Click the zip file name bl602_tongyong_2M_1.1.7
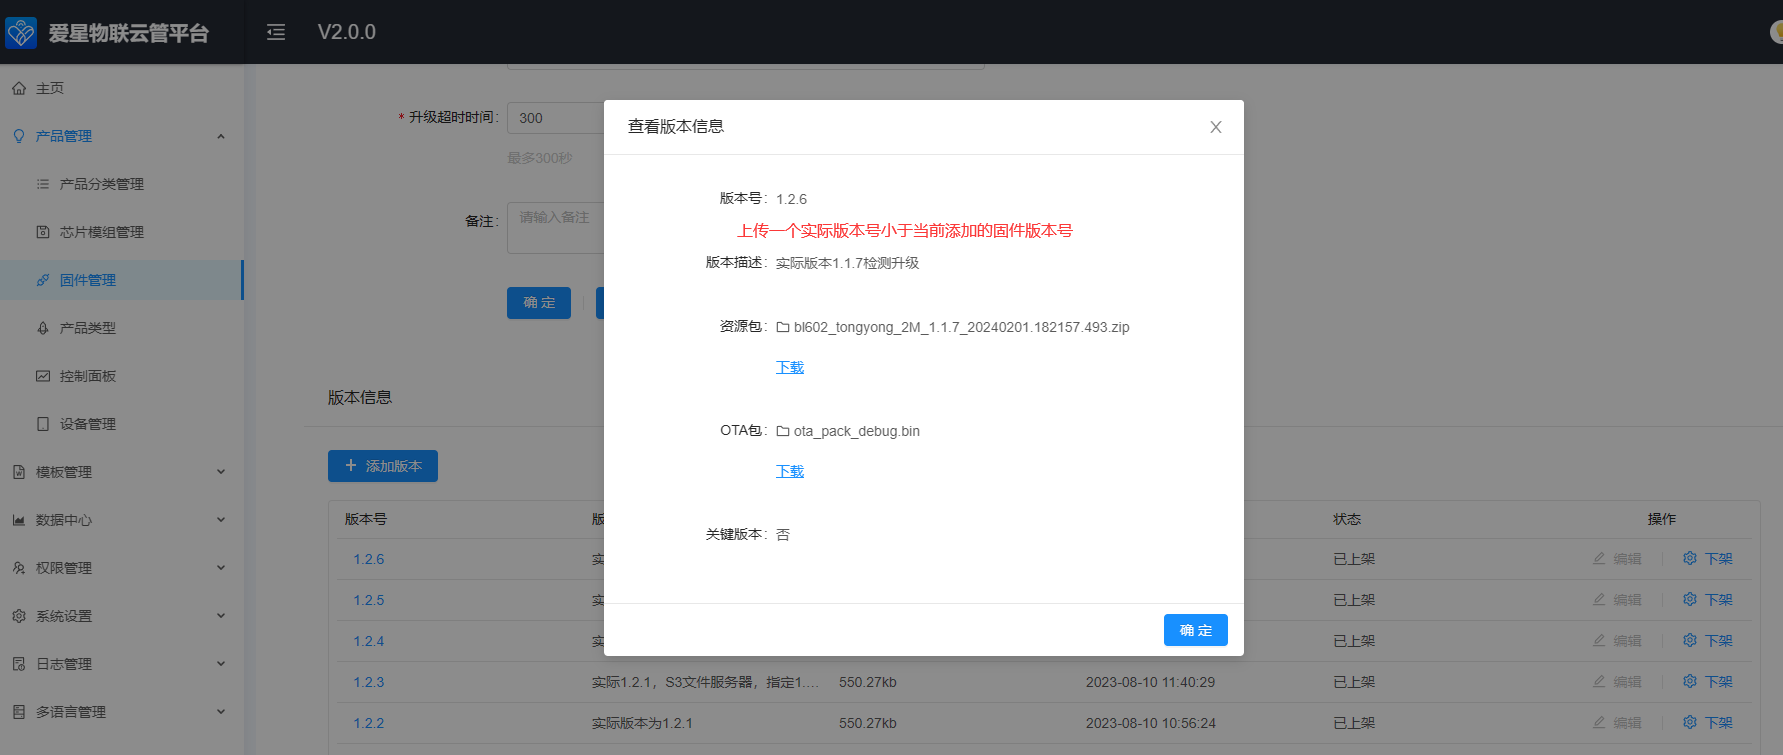This screenshot has height=755, width=1783. tap(962, 327)
